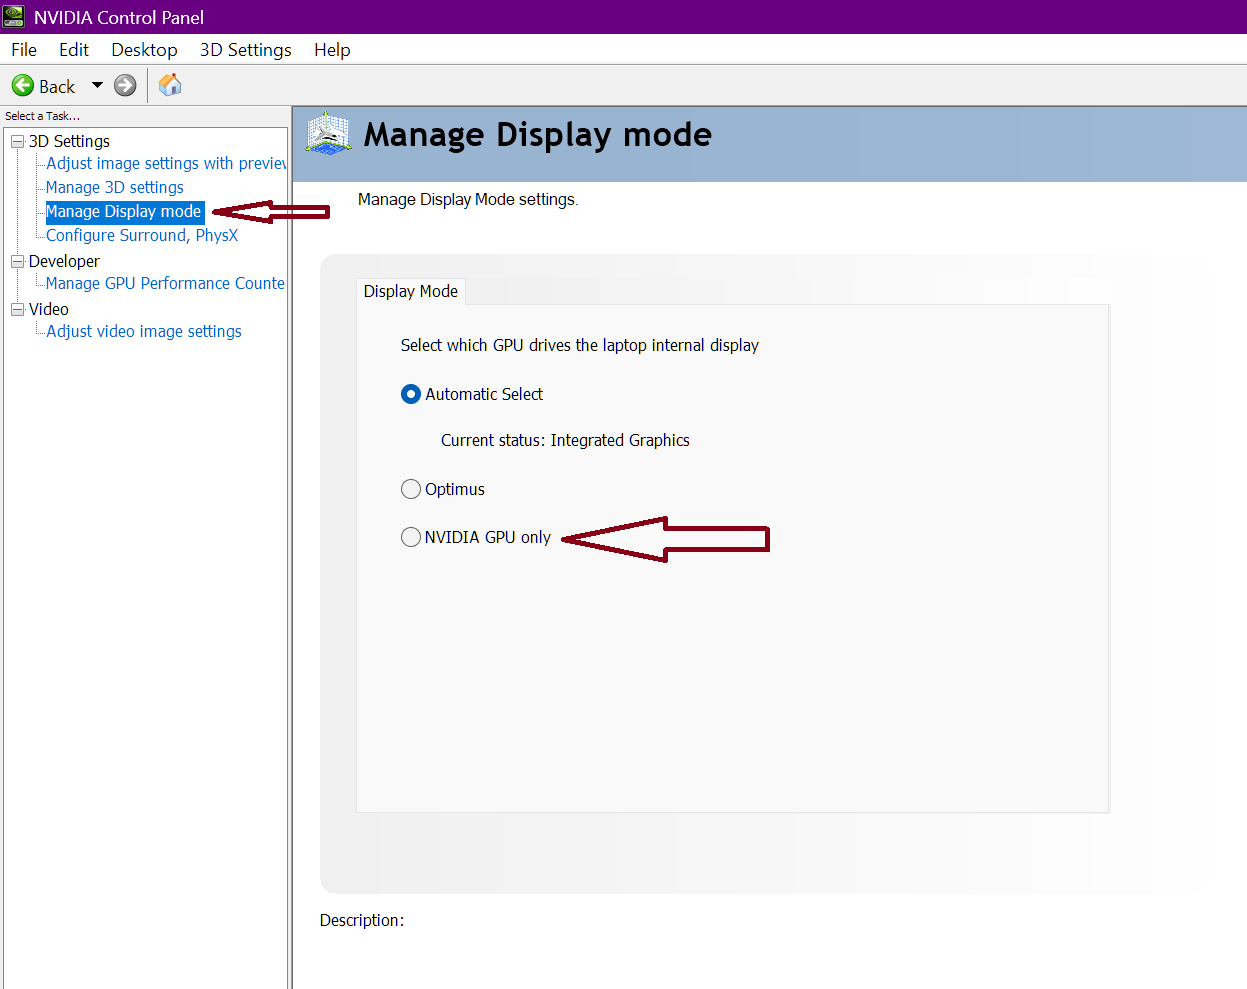
Task: Collapse the Video tree node
Action: click(17, 310)
